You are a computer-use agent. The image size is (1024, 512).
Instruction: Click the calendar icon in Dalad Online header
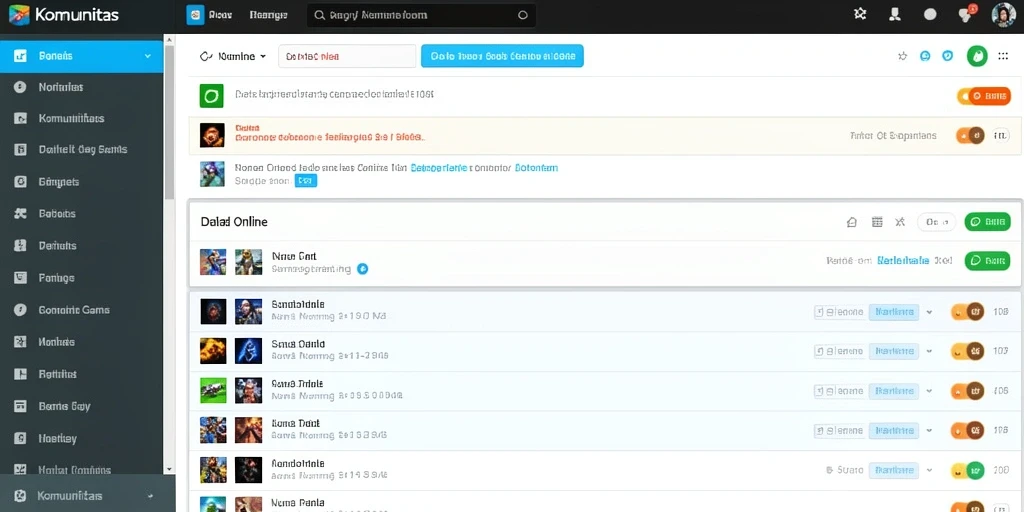877,222
